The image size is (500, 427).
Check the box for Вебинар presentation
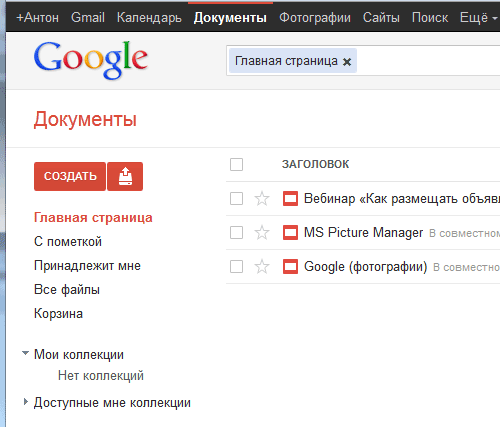point(236,199)
